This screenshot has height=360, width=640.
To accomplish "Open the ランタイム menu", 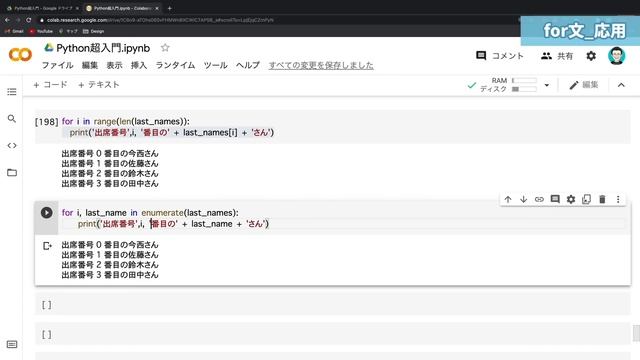I will click(x=176, y=65).
